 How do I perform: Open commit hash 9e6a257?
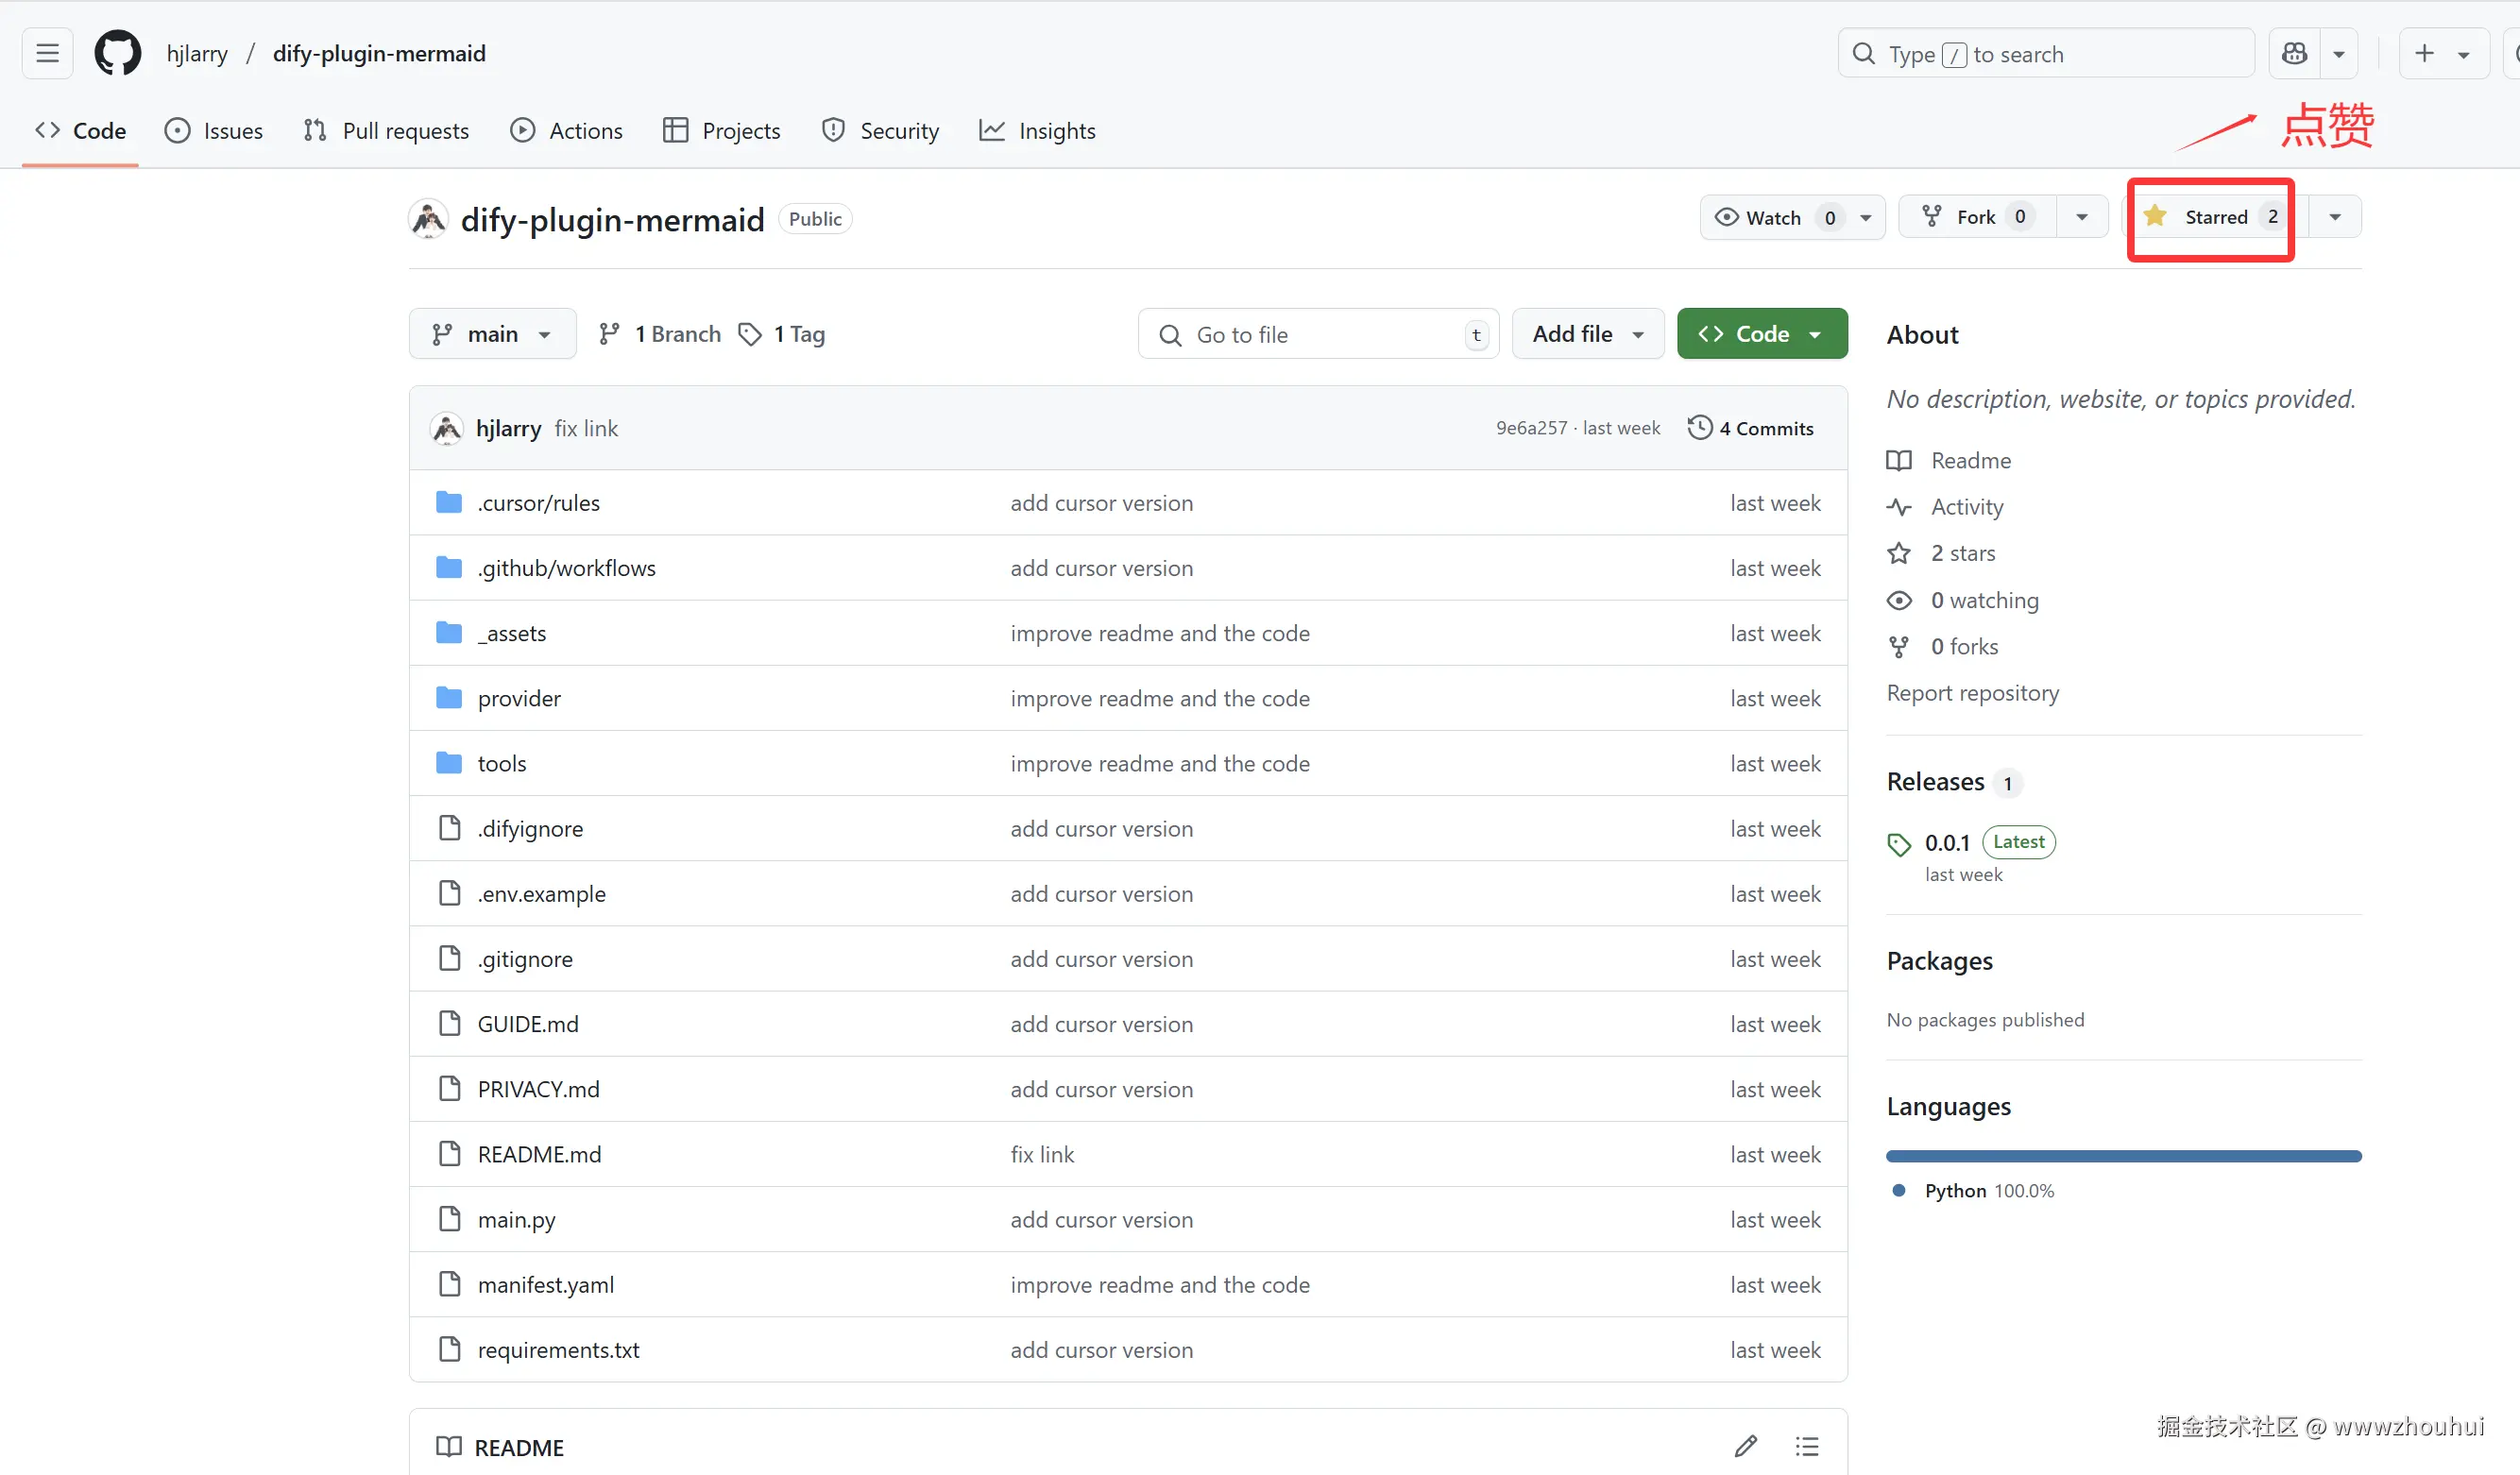(1531, 428)
